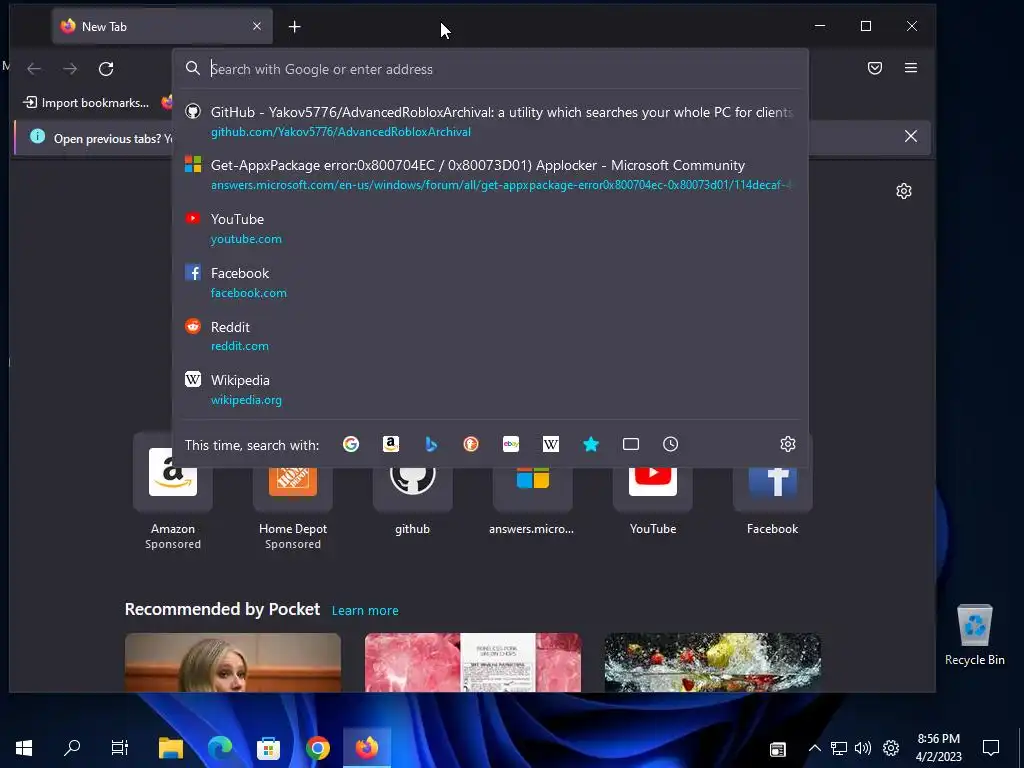Dismiss the Open previous tabs notification
The width and height of the screenshot is (1024, 768).
911,136
